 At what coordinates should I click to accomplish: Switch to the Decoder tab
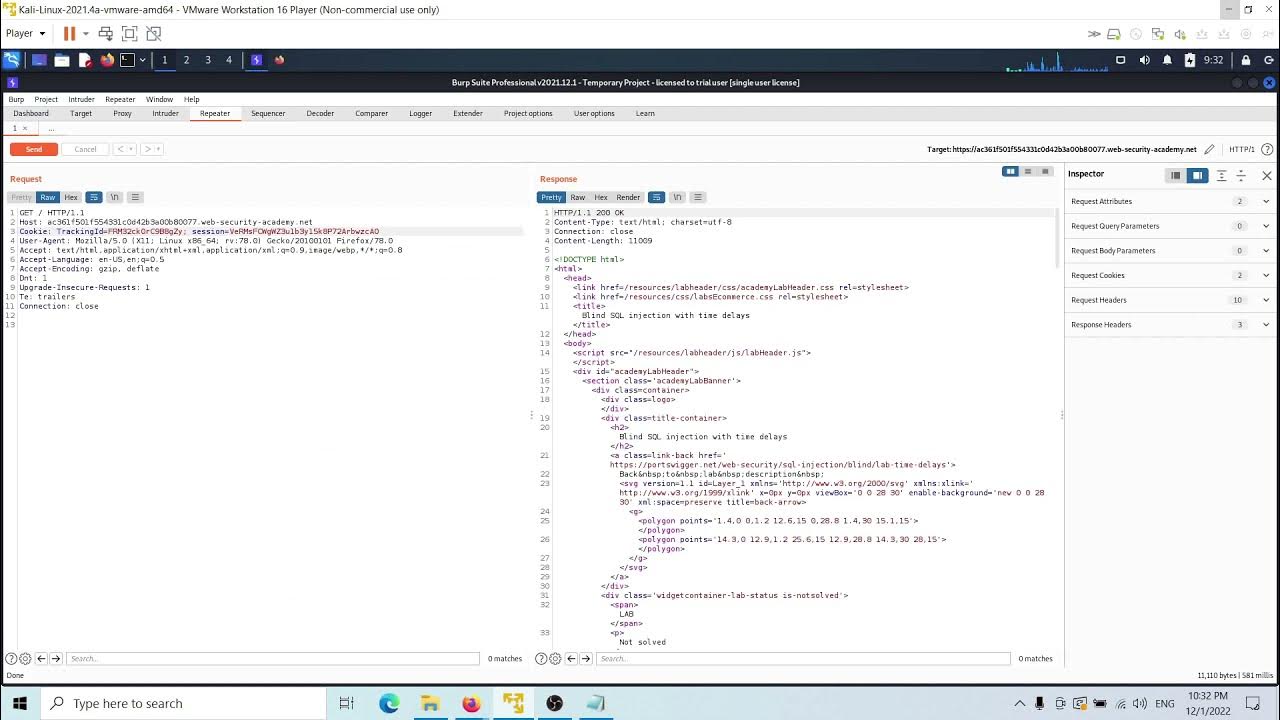click(320, 113)
